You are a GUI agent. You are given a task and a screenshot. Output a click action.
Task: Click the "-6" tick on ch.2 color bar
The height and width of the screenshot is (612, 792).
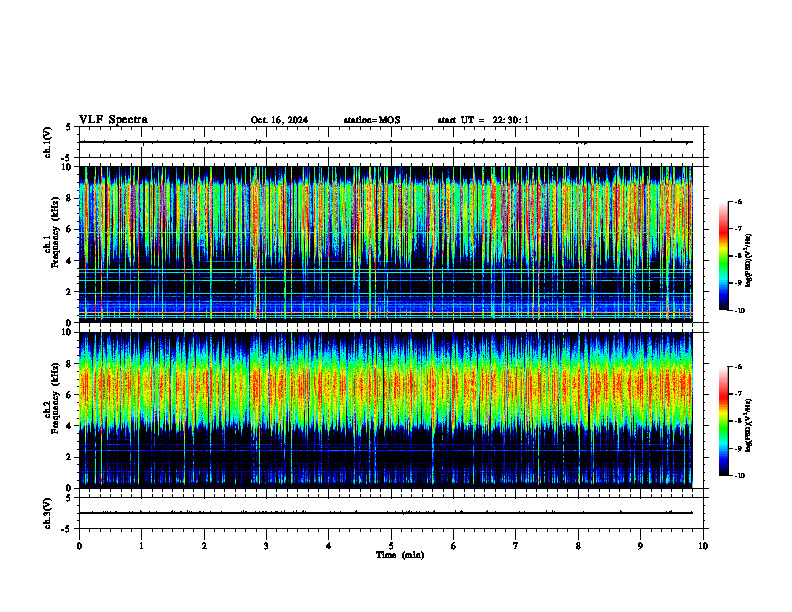(x=738, y=367)
